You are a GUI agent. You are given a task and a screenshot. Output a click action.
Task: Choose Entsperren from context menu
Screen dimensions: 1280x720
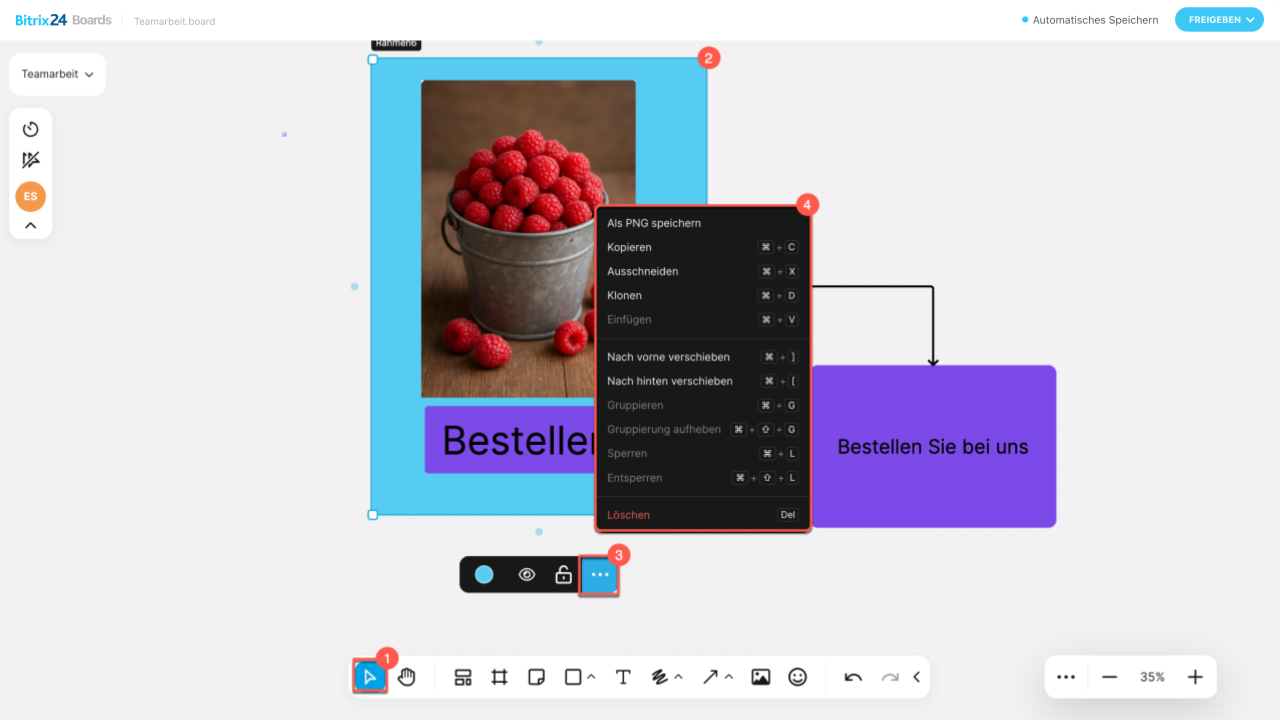[703, 478]
